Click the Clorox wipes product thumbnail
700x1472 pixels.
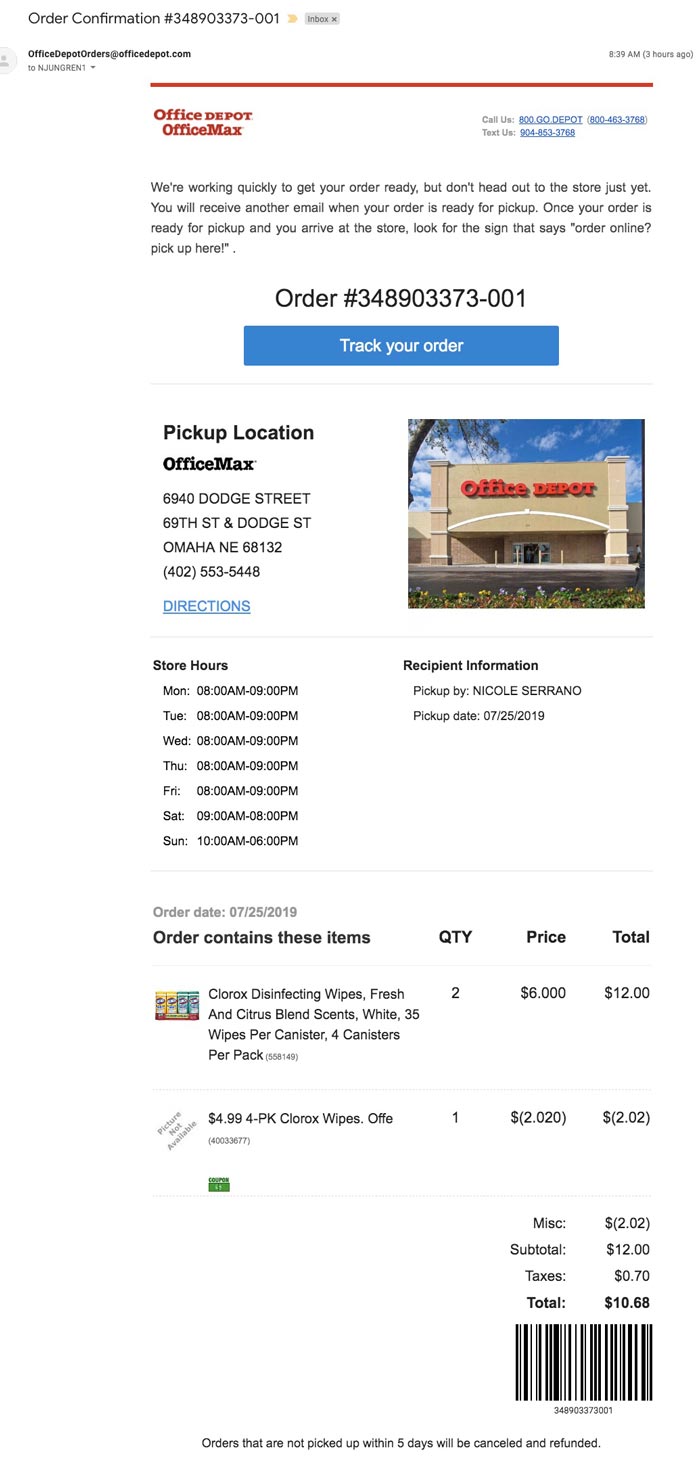(177, 1005)
